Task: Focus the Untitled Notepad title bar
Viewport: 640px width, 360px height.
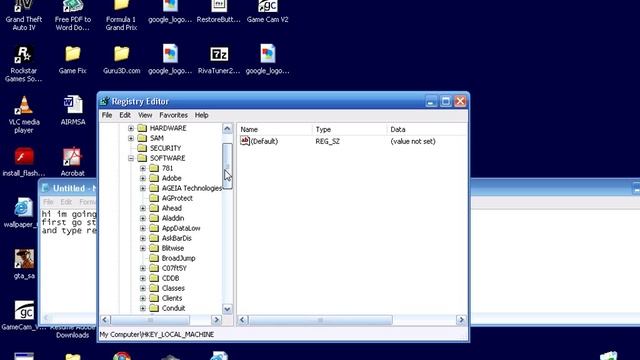Action: 69,188
